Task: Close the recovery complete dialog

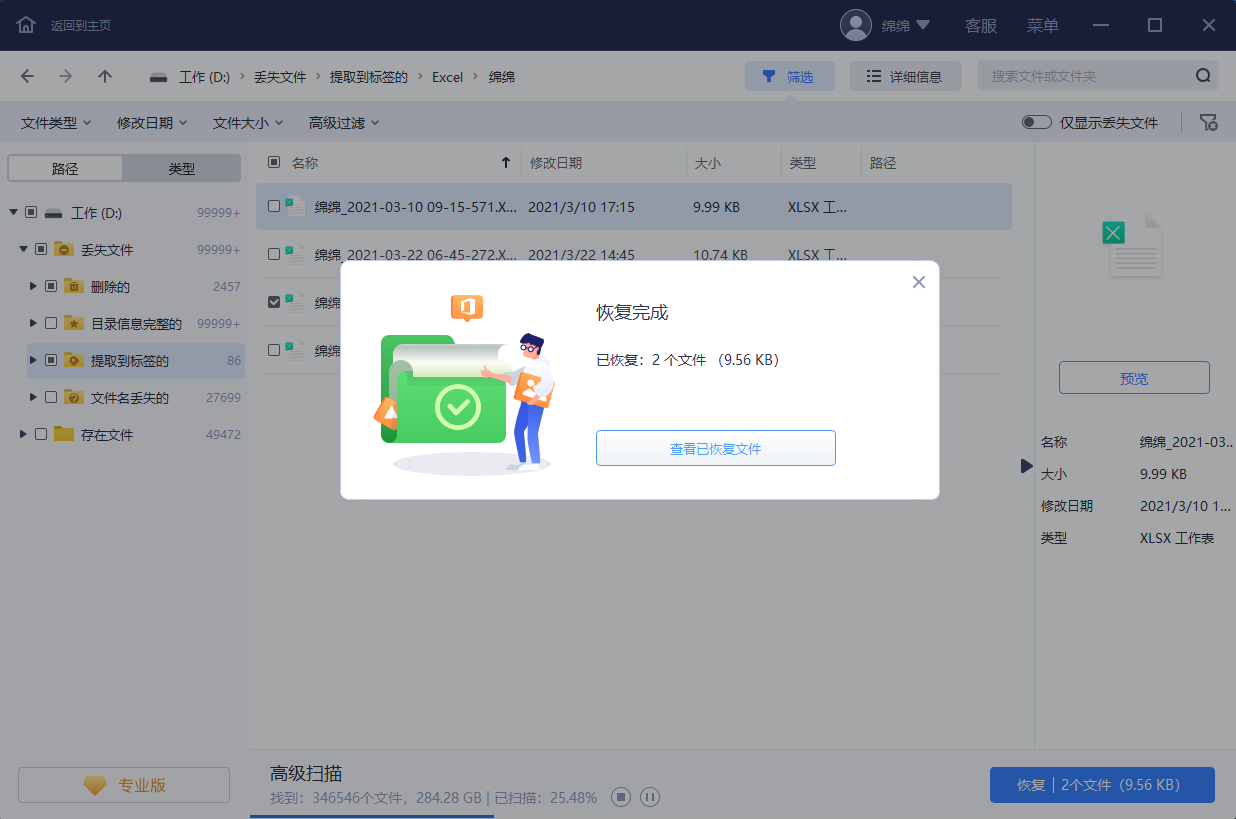Action: 919,282
